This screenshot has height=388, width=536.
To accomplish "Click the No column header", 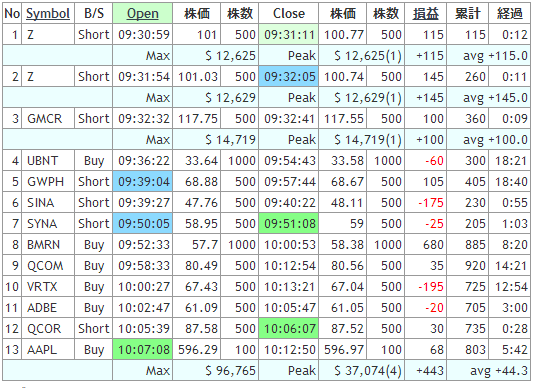I will [x=12, y=14].
